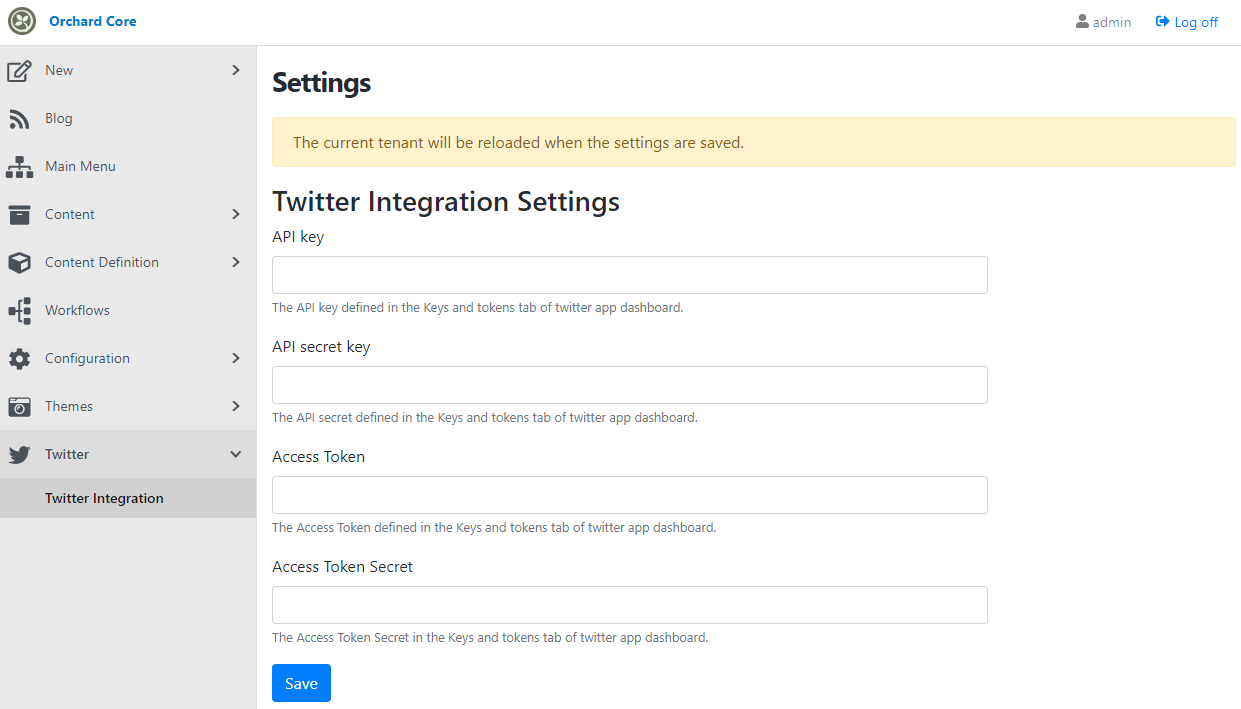Image resolution: width=1241 pixels, height=709 pixels.
Task: Click the Workflows diagram icon
Action: click(x=19, y=311)
